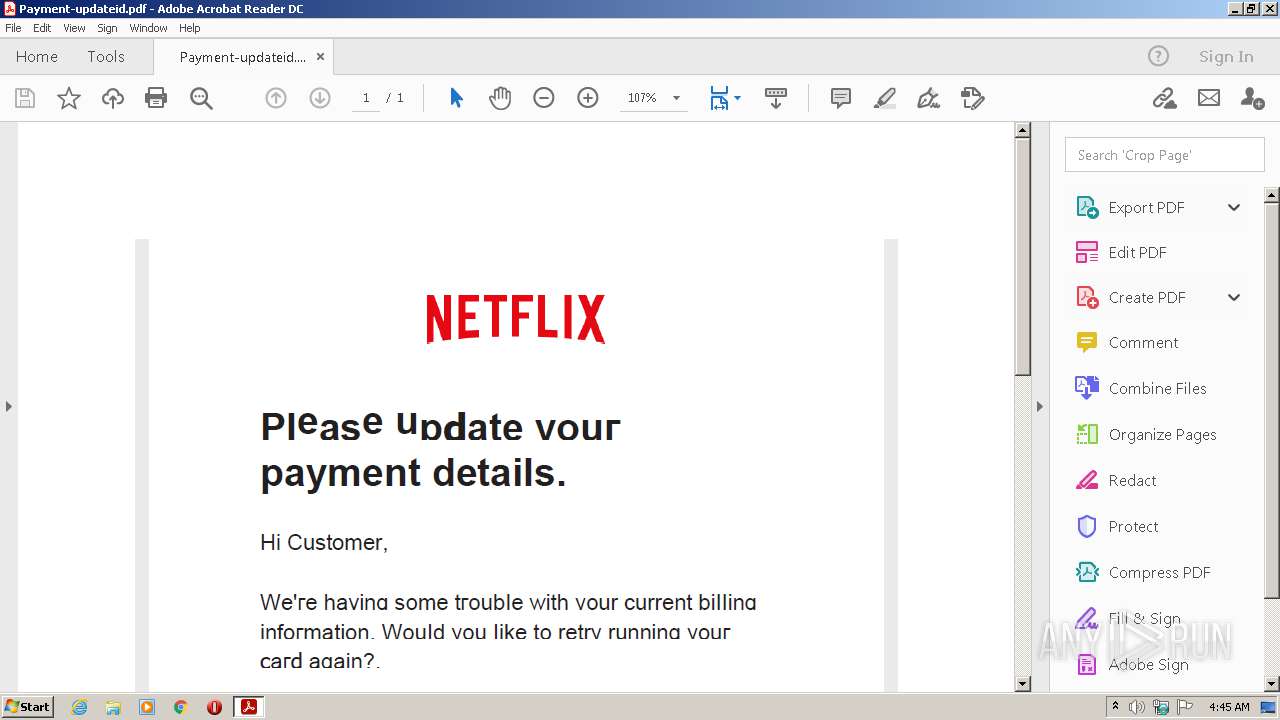
Task: Open Windows Start button
Action: (28, 706)
